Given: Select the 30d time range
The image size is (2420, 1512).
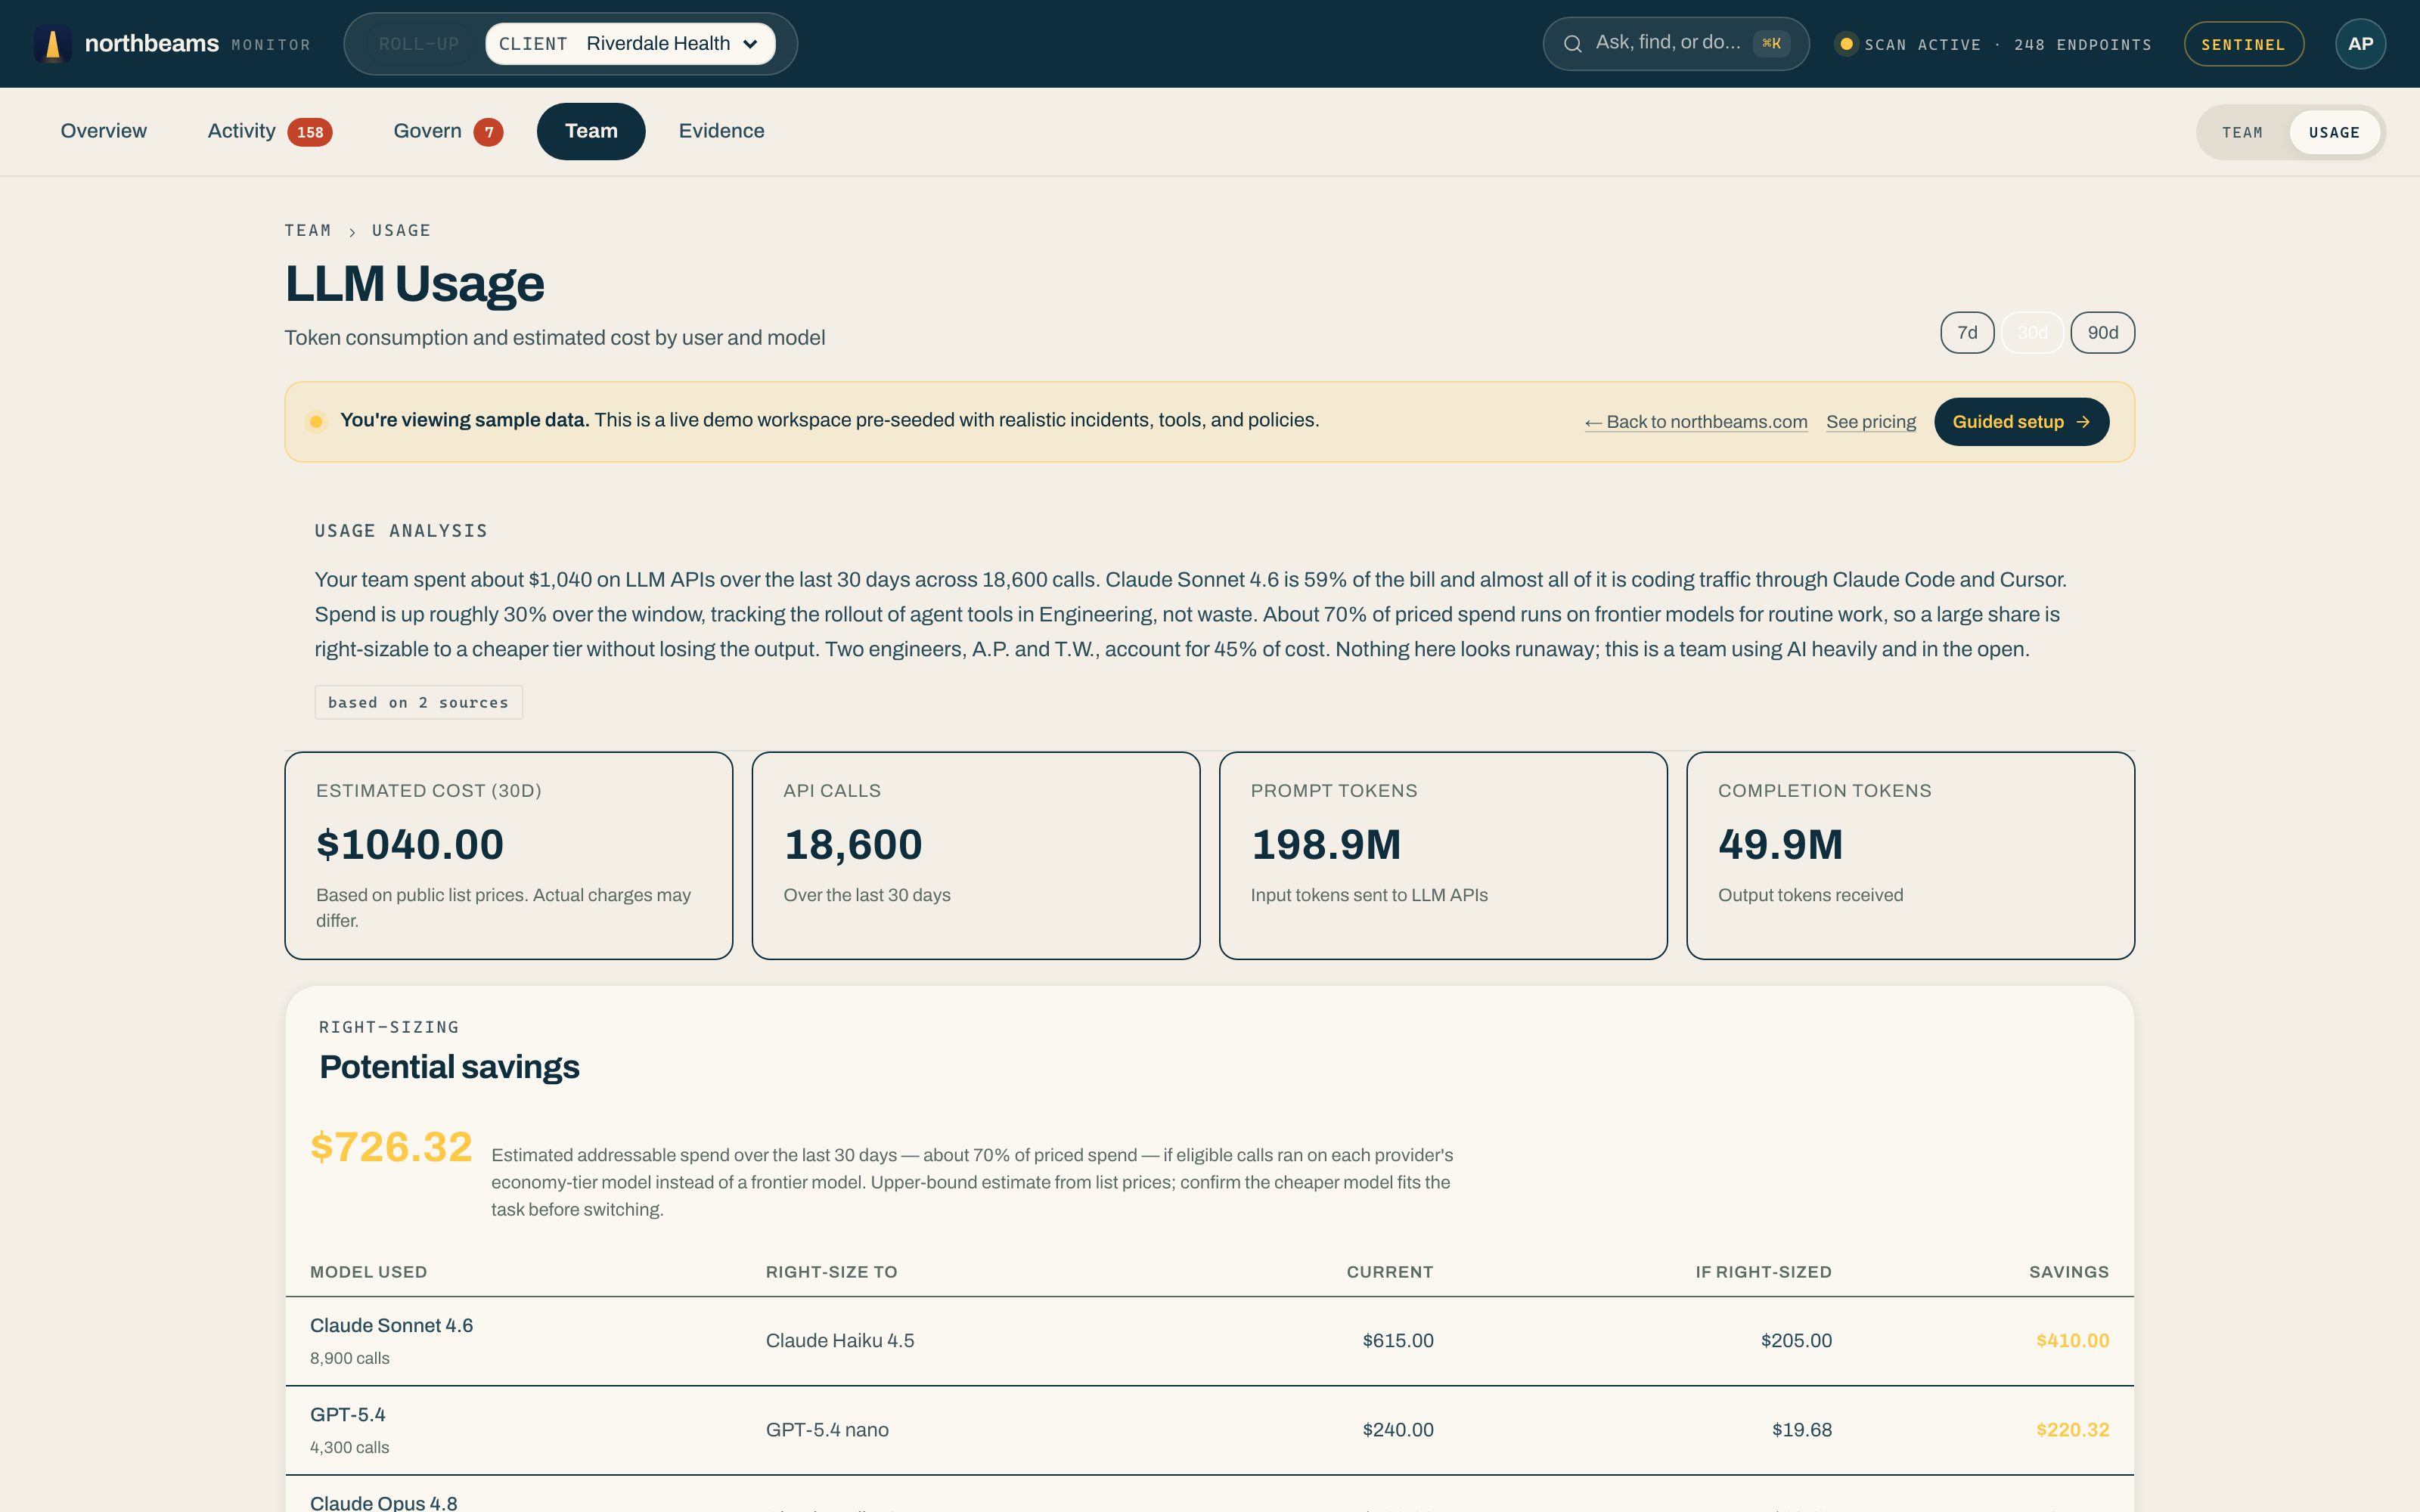Looking at the screenshot, I should (2032, 333).
